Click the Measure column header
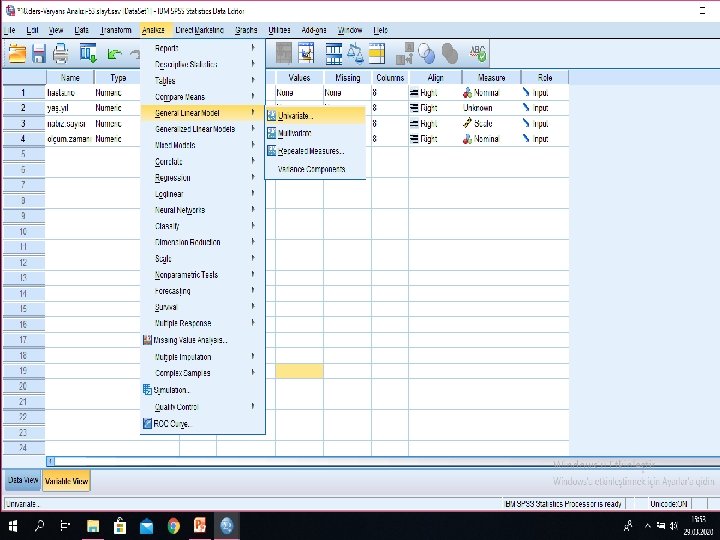The height and width of the screenshot is (540, 720). (x=491, y=78)
